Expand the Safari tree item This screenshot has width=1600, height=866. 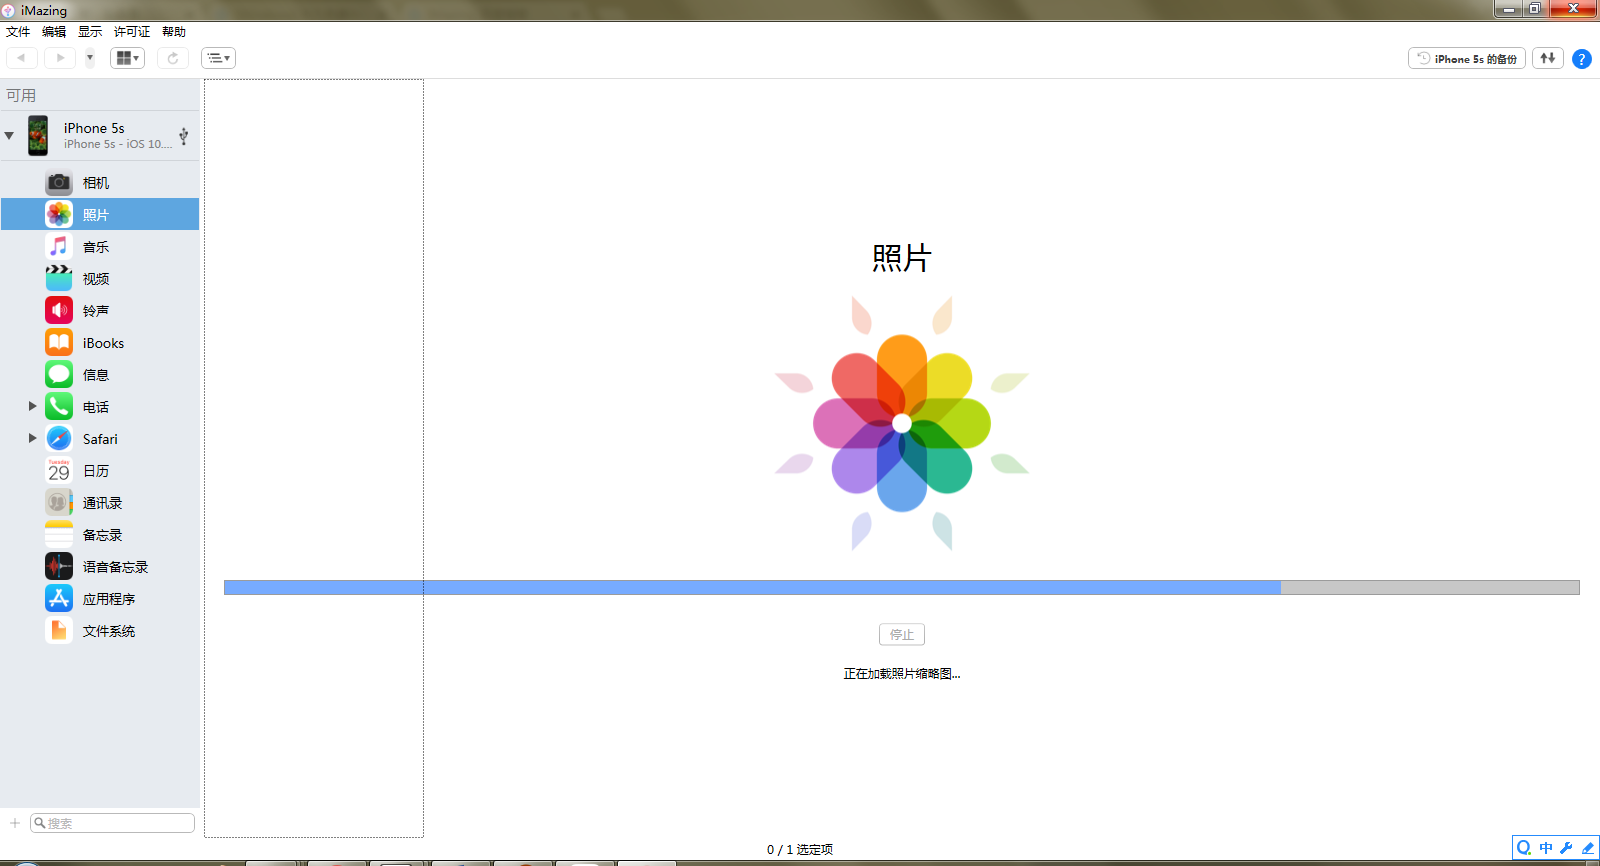point(32,438)
